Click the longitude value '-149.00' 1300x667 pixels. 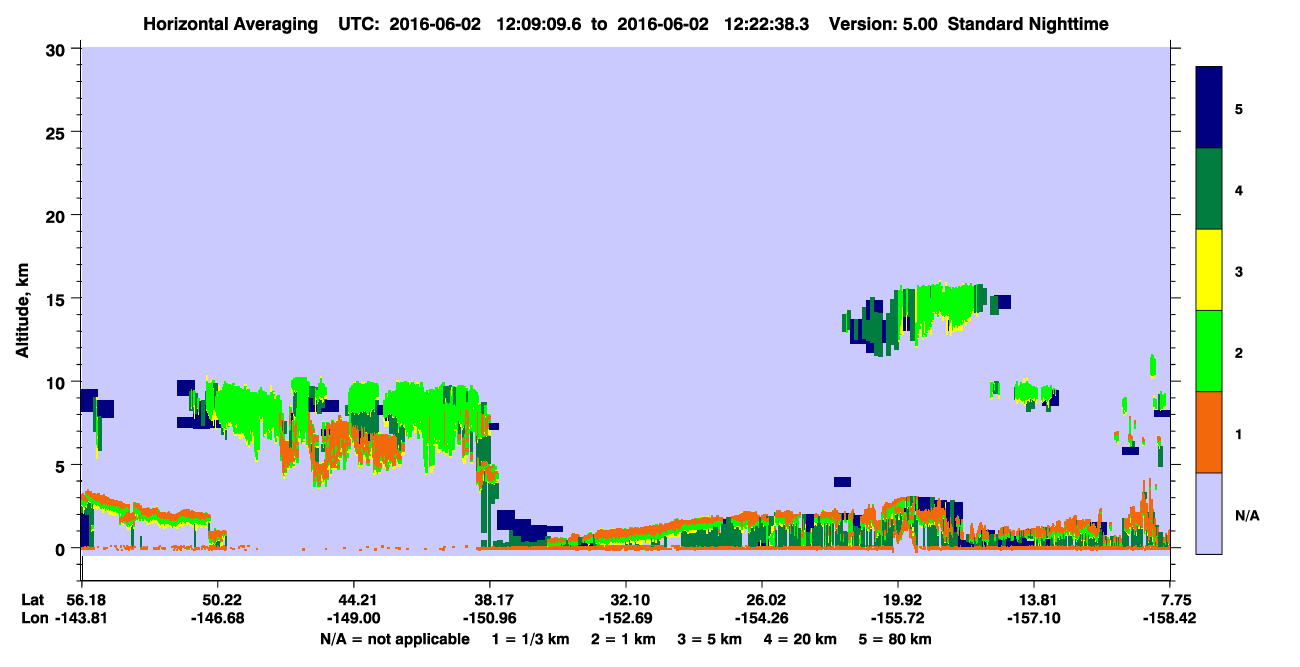point(354,618)
